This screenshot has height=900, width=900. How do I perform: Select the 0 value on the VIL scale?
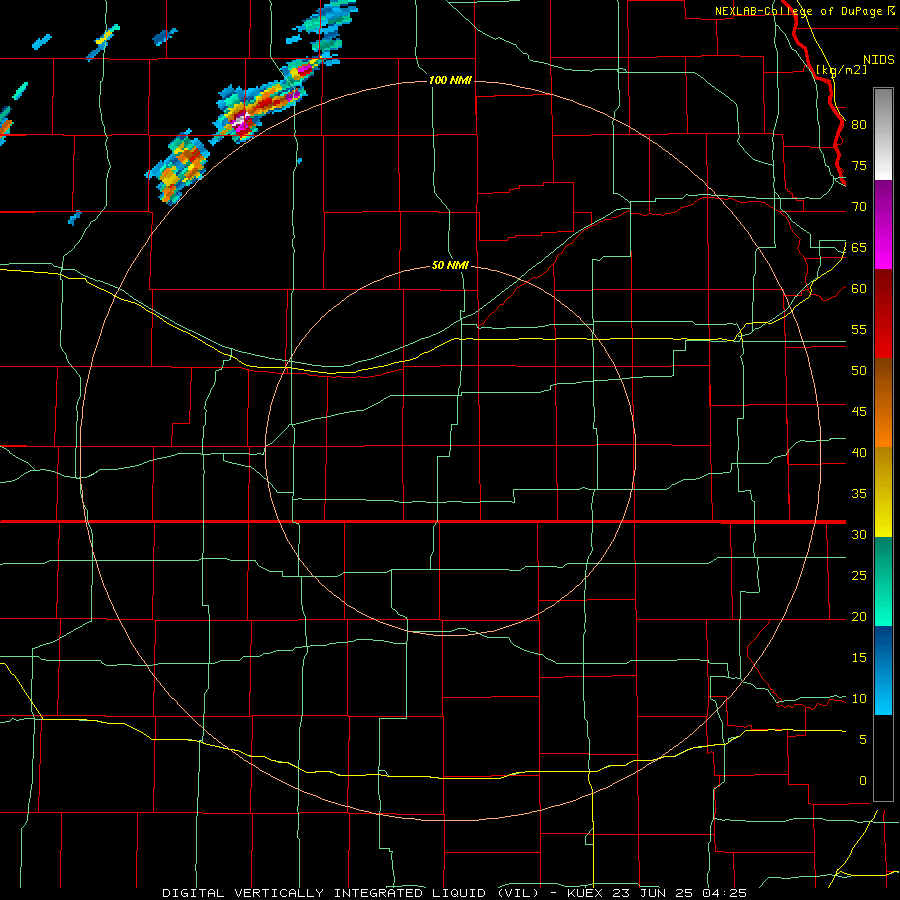(x=863, y=781)
